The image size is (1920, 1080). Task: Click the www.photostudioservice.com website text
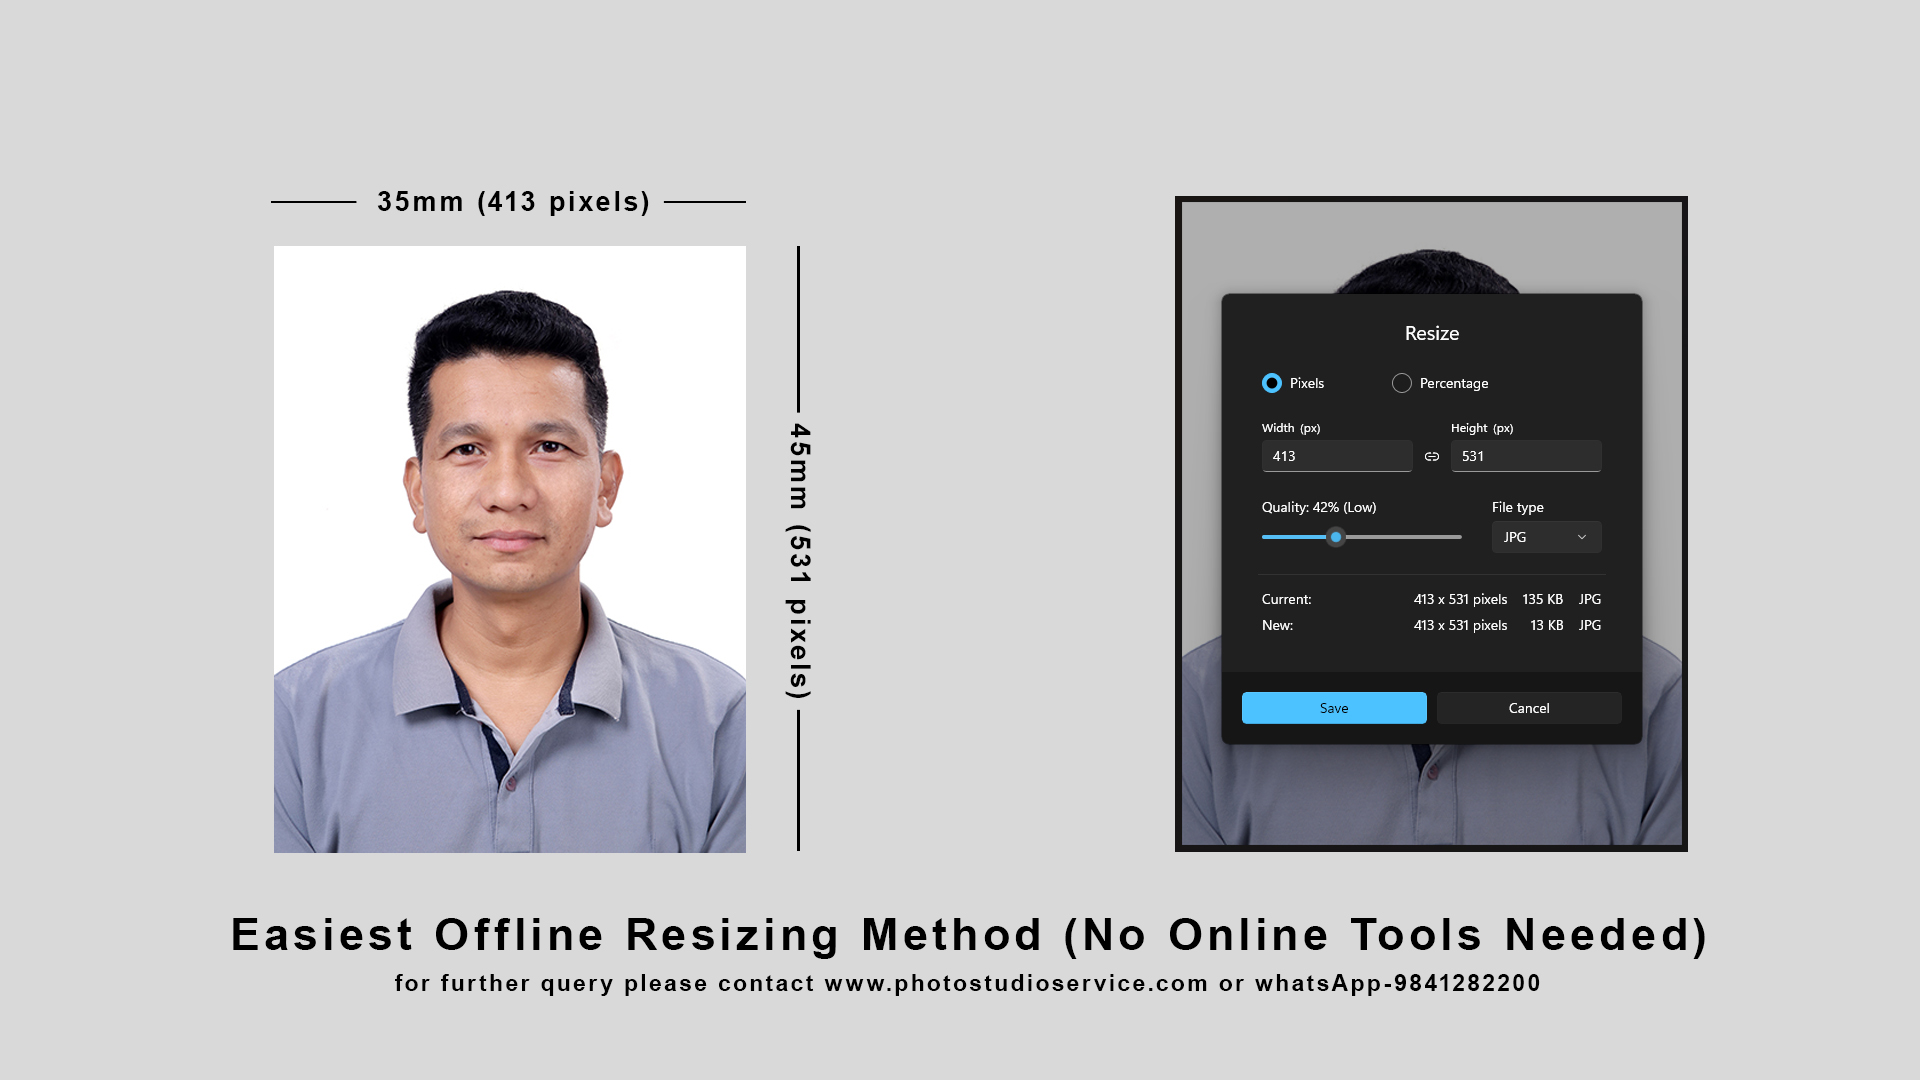[x=1016, y=983]
